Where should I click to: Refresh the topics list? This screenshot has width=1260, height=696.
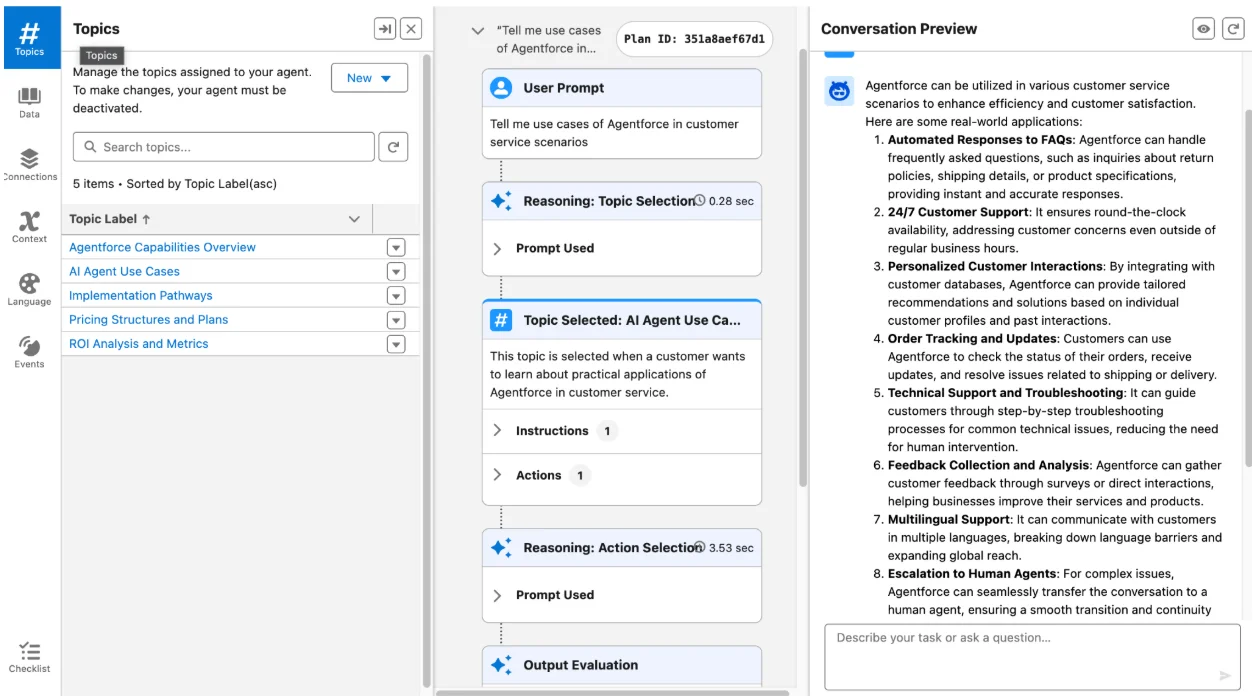[x=393, y=147]
